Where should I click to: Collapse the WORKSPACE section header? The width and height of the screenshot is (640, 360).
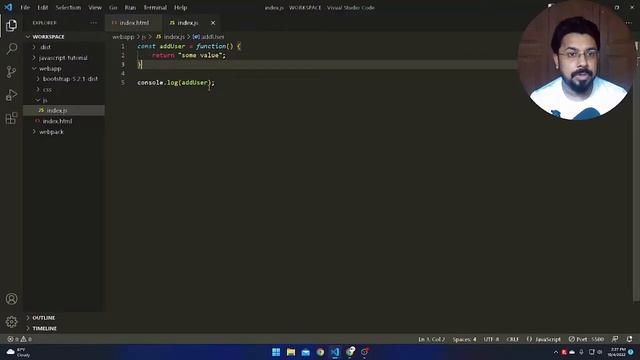click(64, 37)
